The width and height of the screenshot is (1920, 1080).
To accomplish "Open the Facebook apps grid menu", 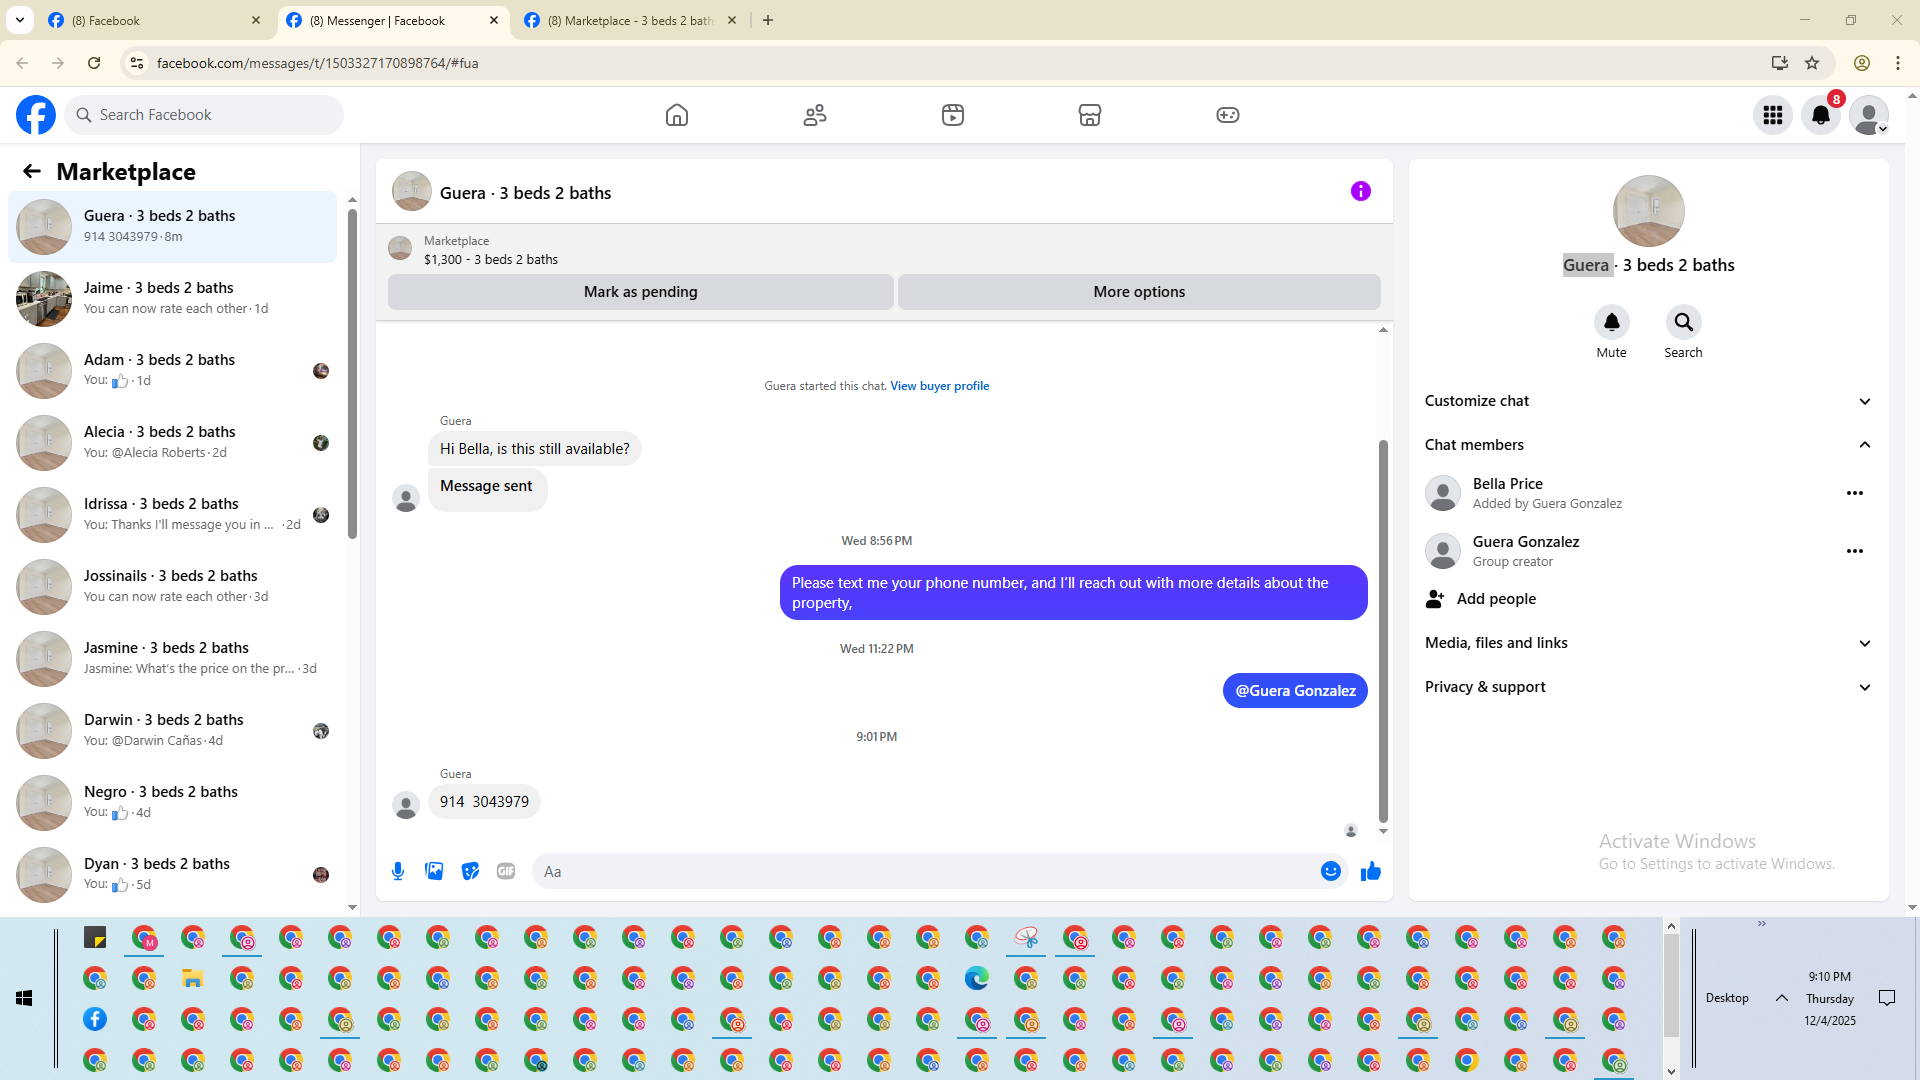I will tap(1772, 115).
